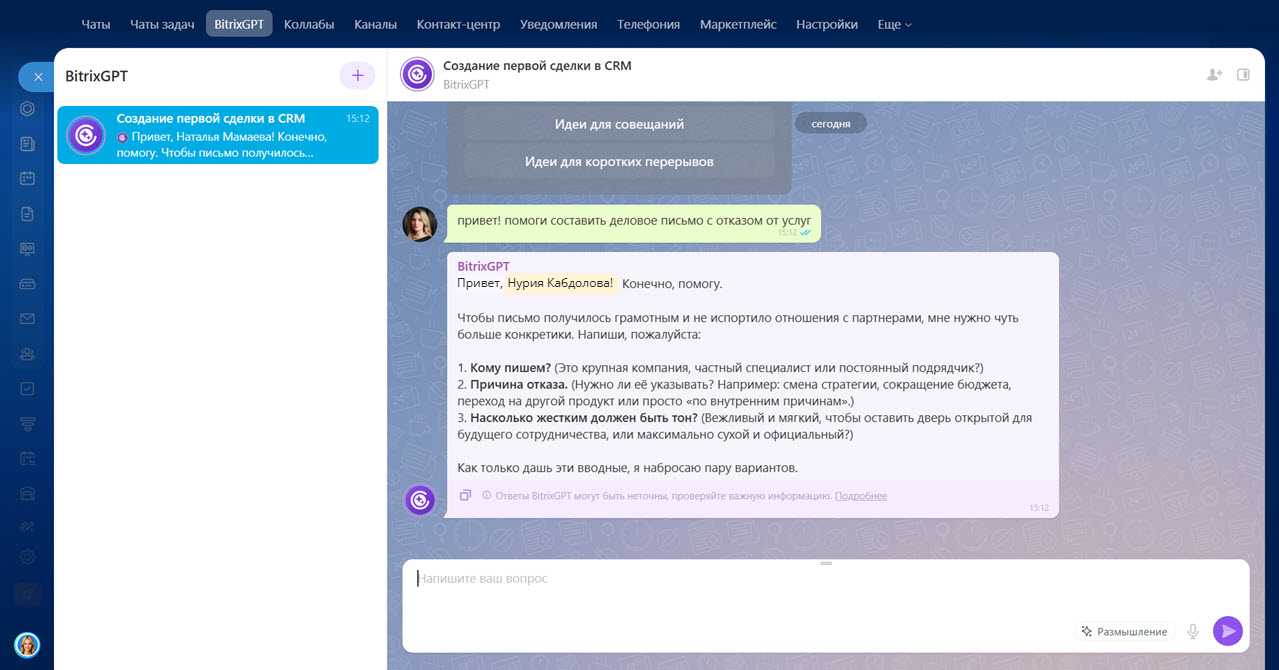The height and width of the screenshot is (670, 1279).
Task: Click the user's message about деловое письмо
Action: [633, 224]
